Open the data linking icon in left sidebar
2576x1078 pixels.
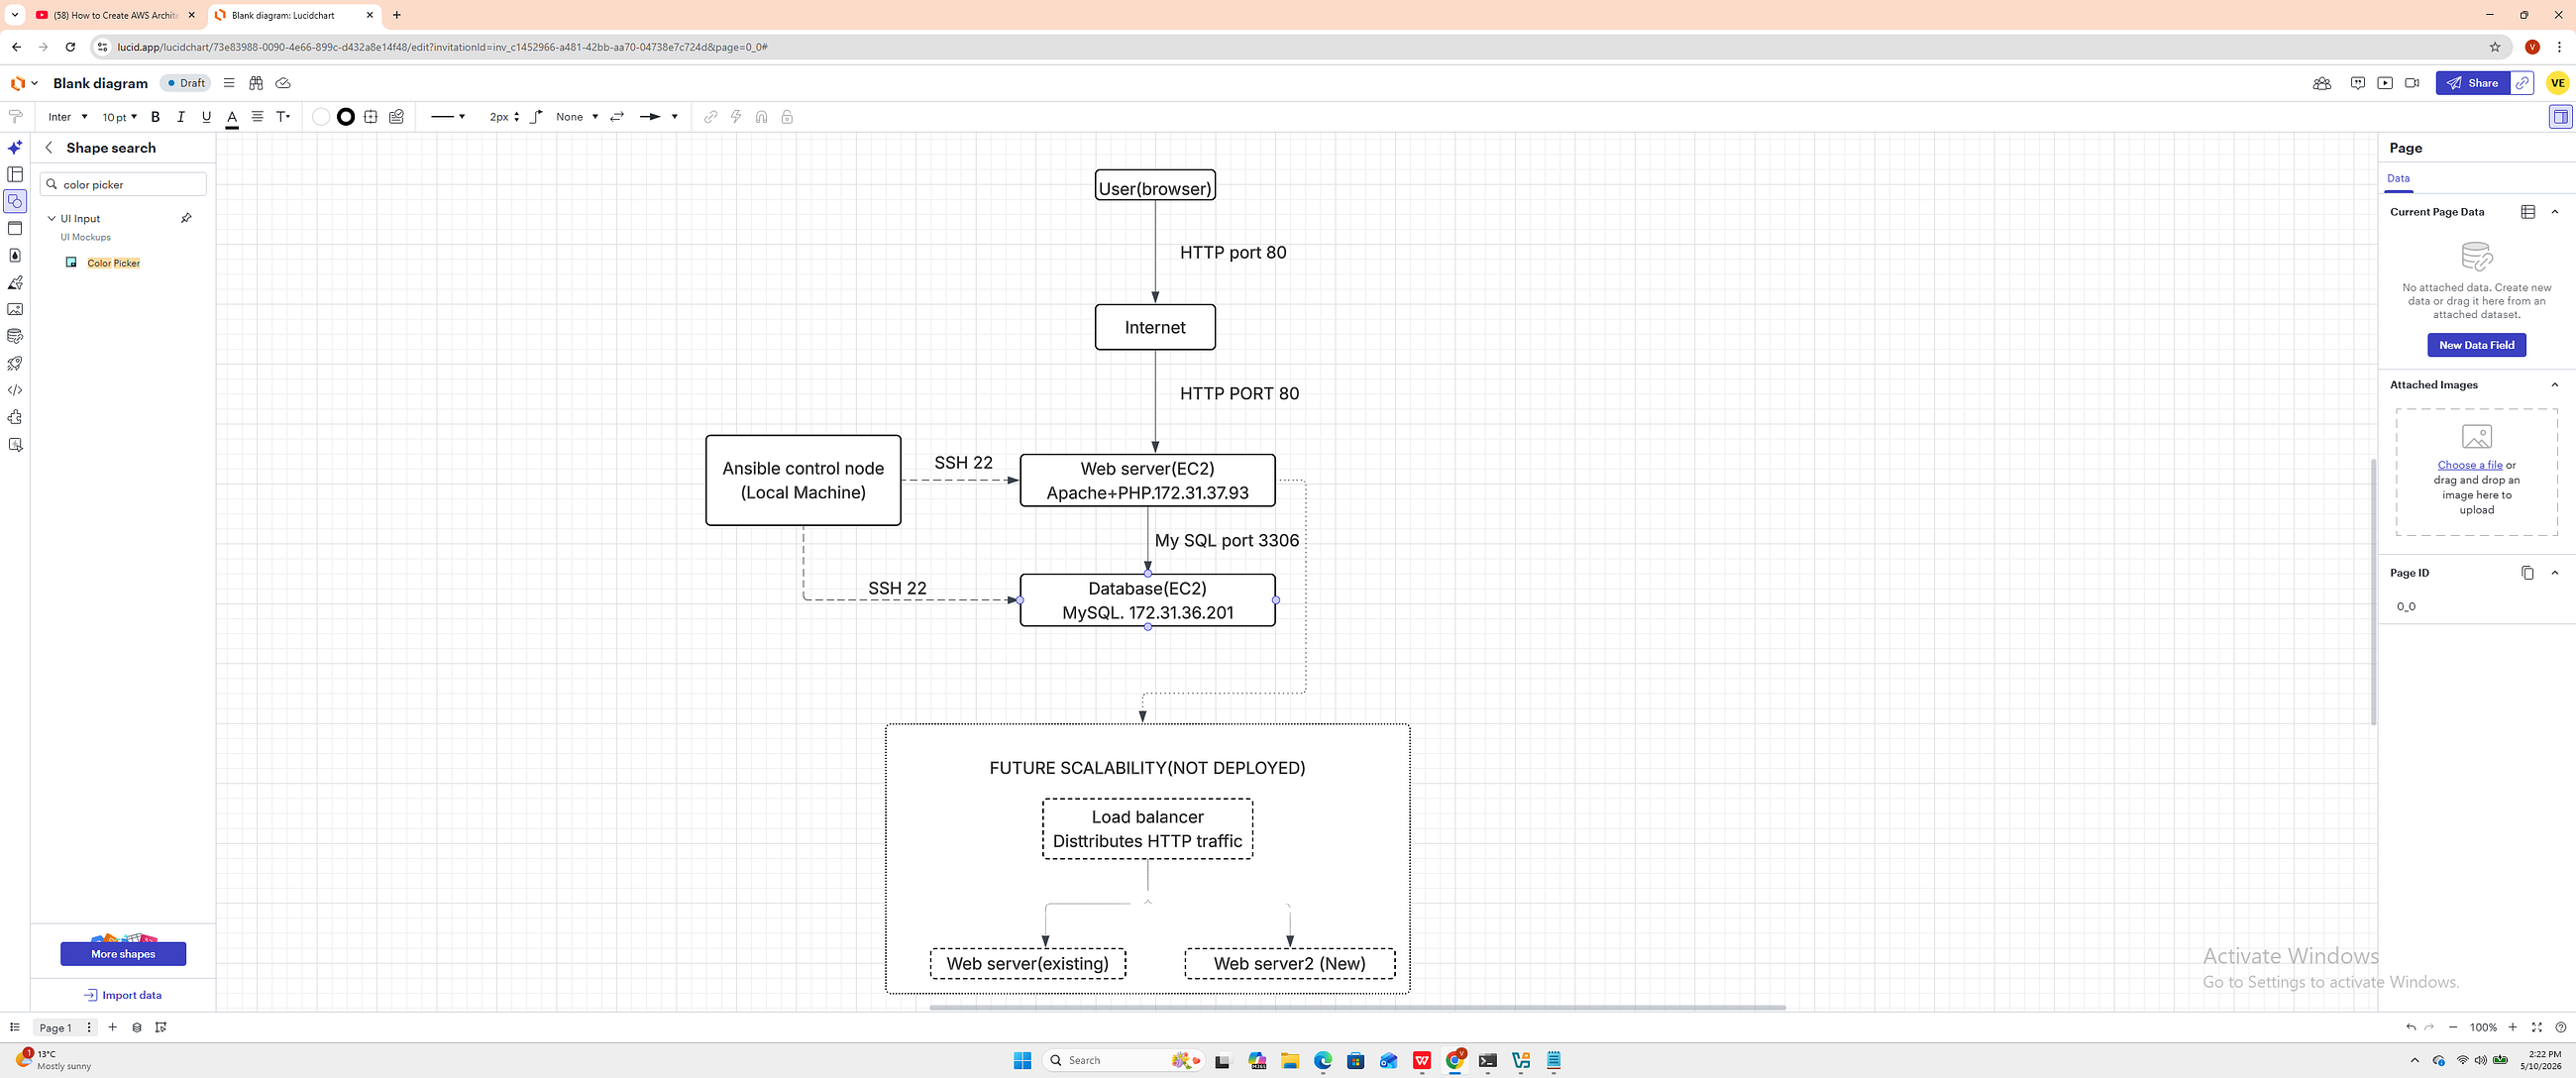[15, 336]
